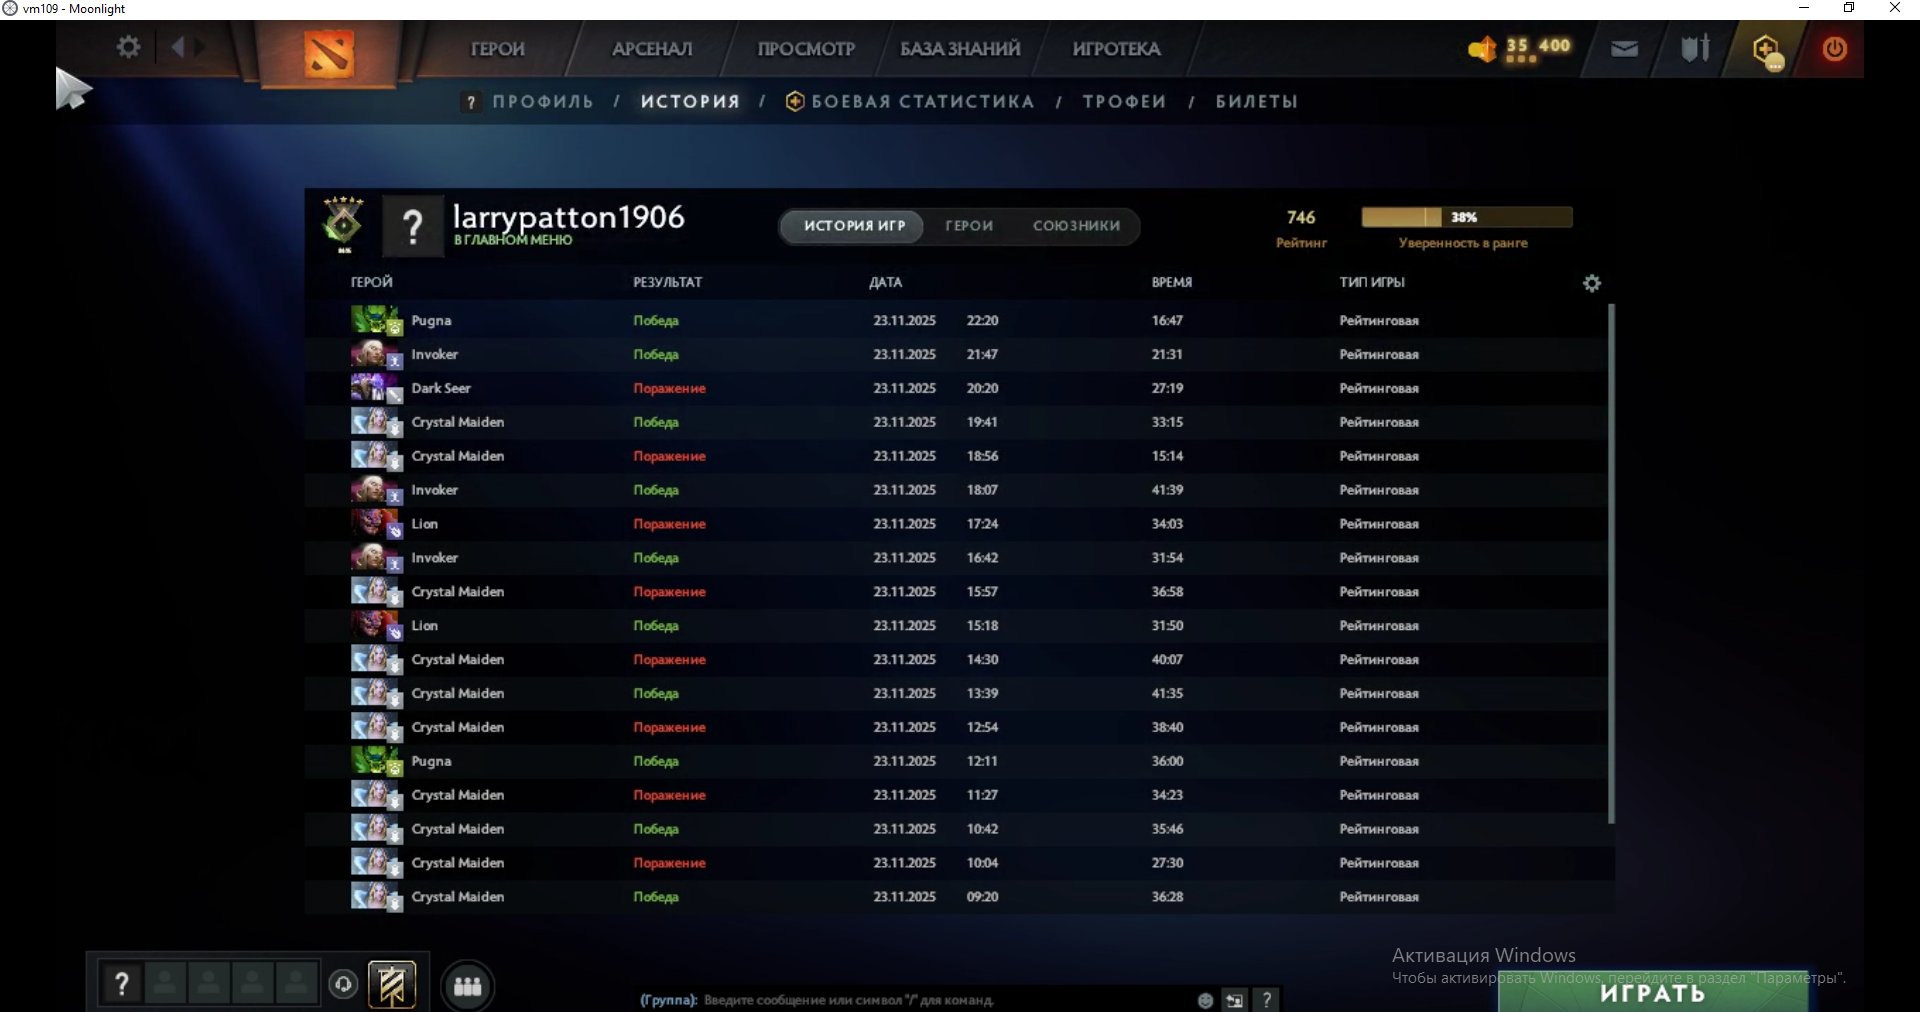Click the red power quit button

[1834, 49]
